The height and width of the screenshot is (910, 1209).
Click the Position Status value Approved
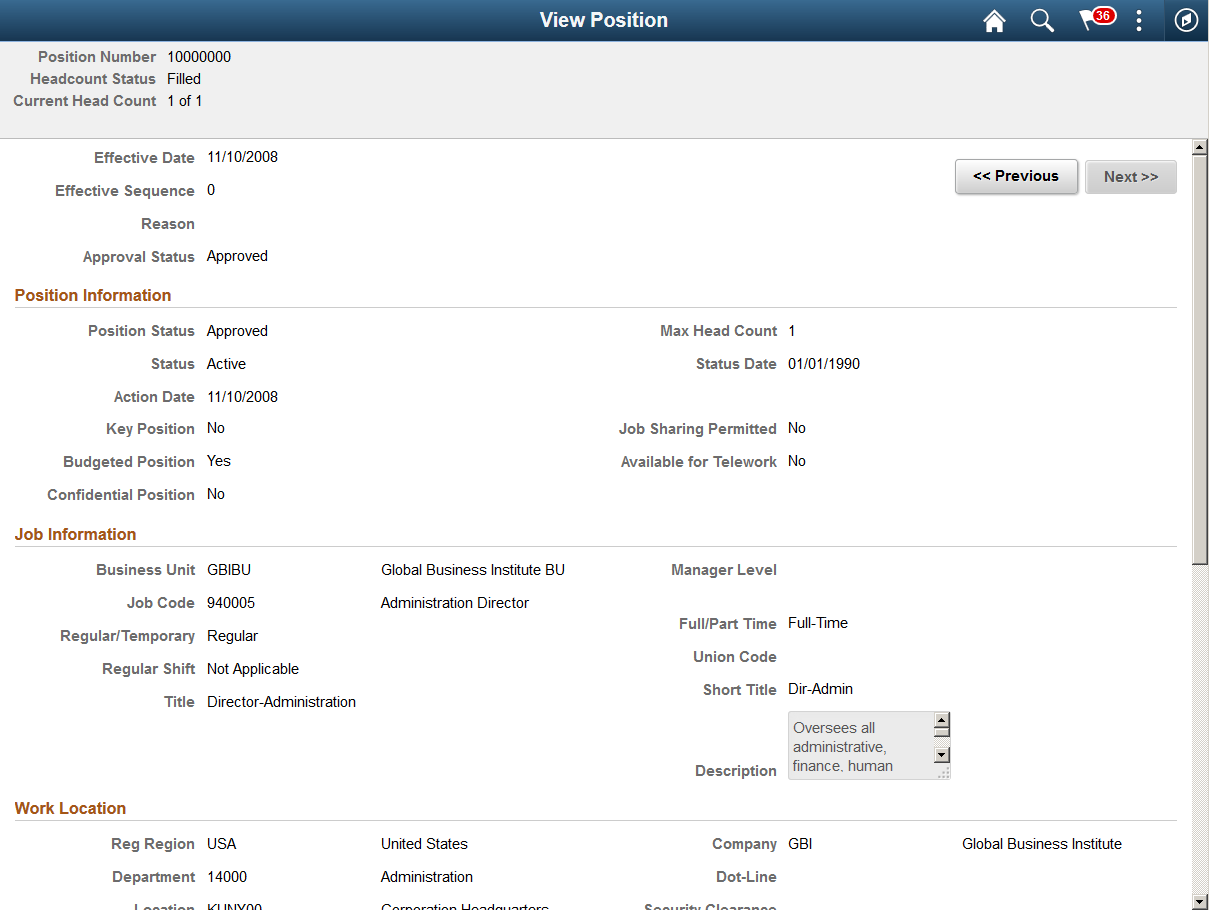237,331
